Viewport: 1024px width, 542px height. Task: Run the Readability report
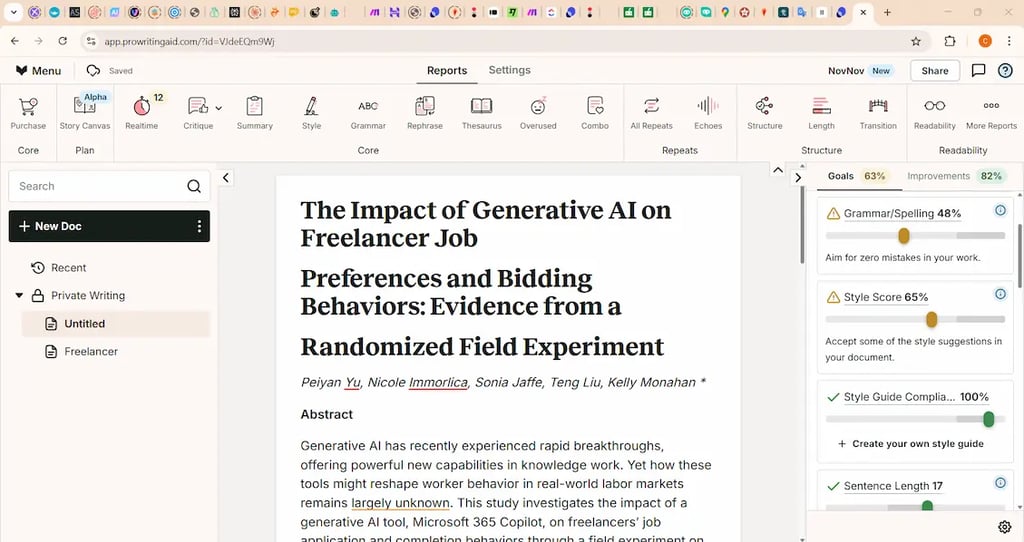(935, 114)
